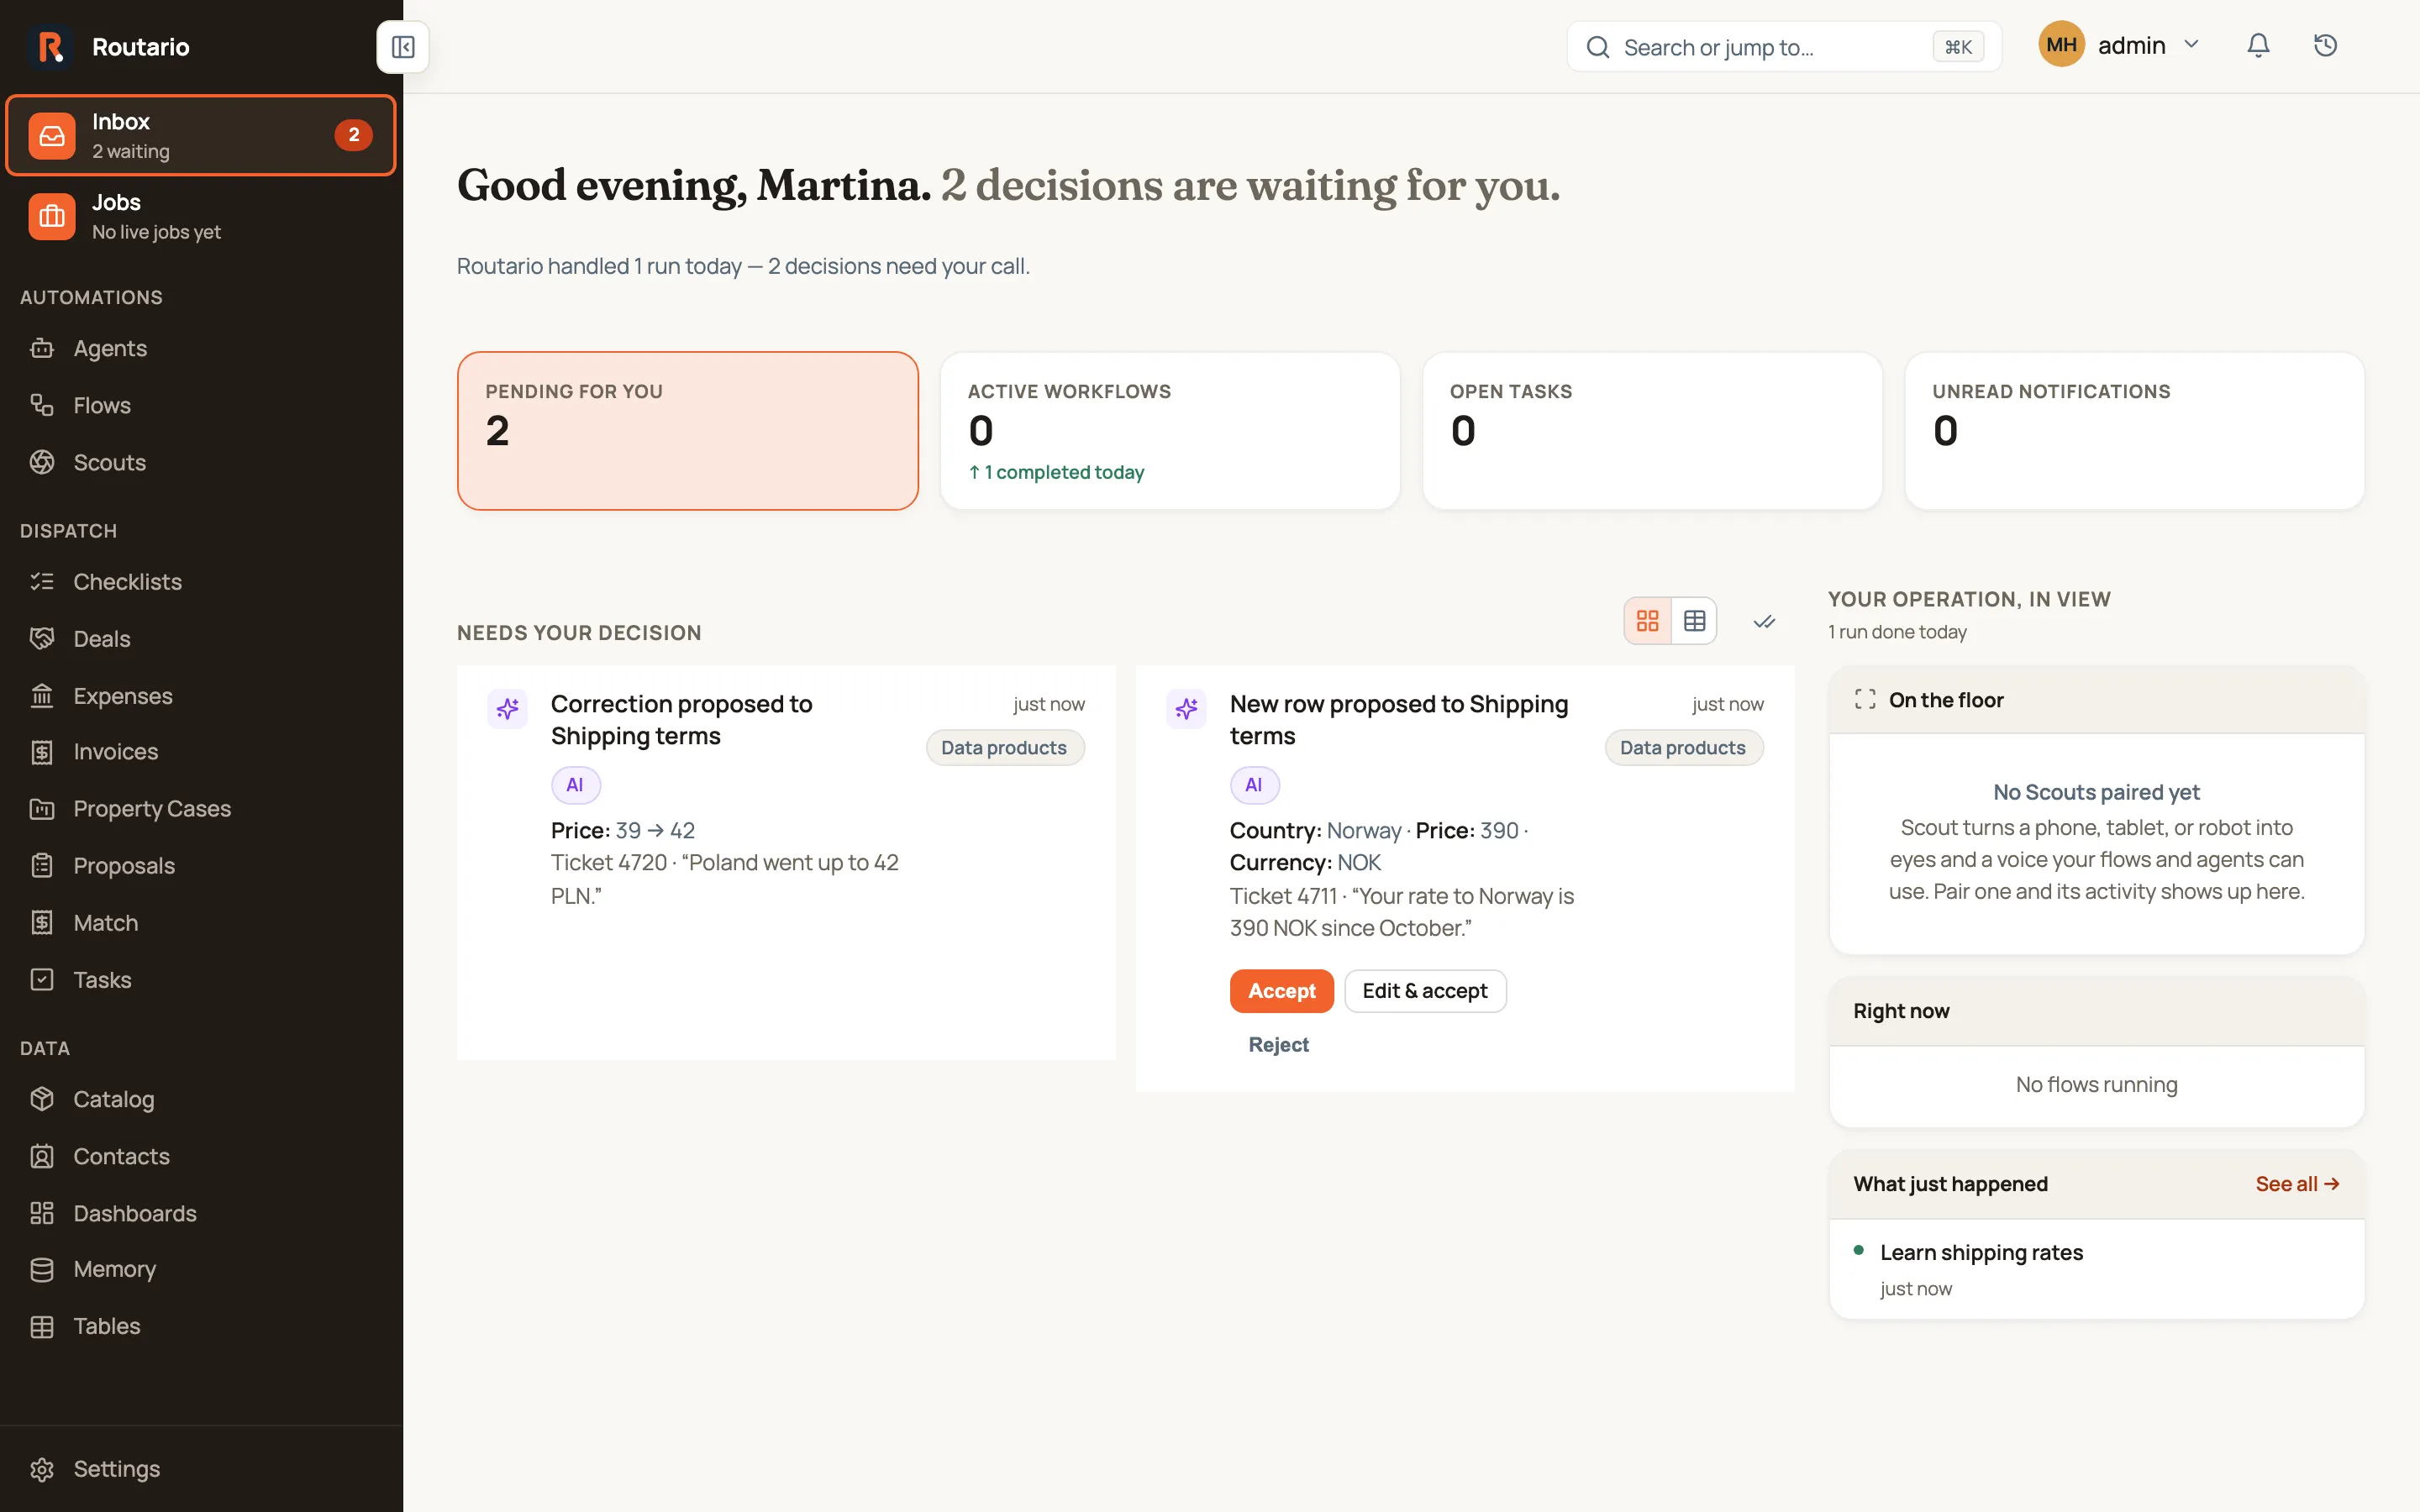This screenshot has height=1512, width=2420.
Task: Open the Open Tasks stat card
Action: [1652, 431]
